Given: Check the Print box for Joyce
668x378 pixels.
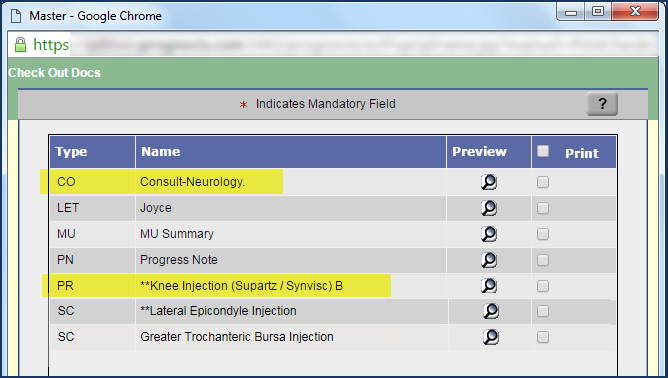Looking at the screenshot, I should coord(543,208).
